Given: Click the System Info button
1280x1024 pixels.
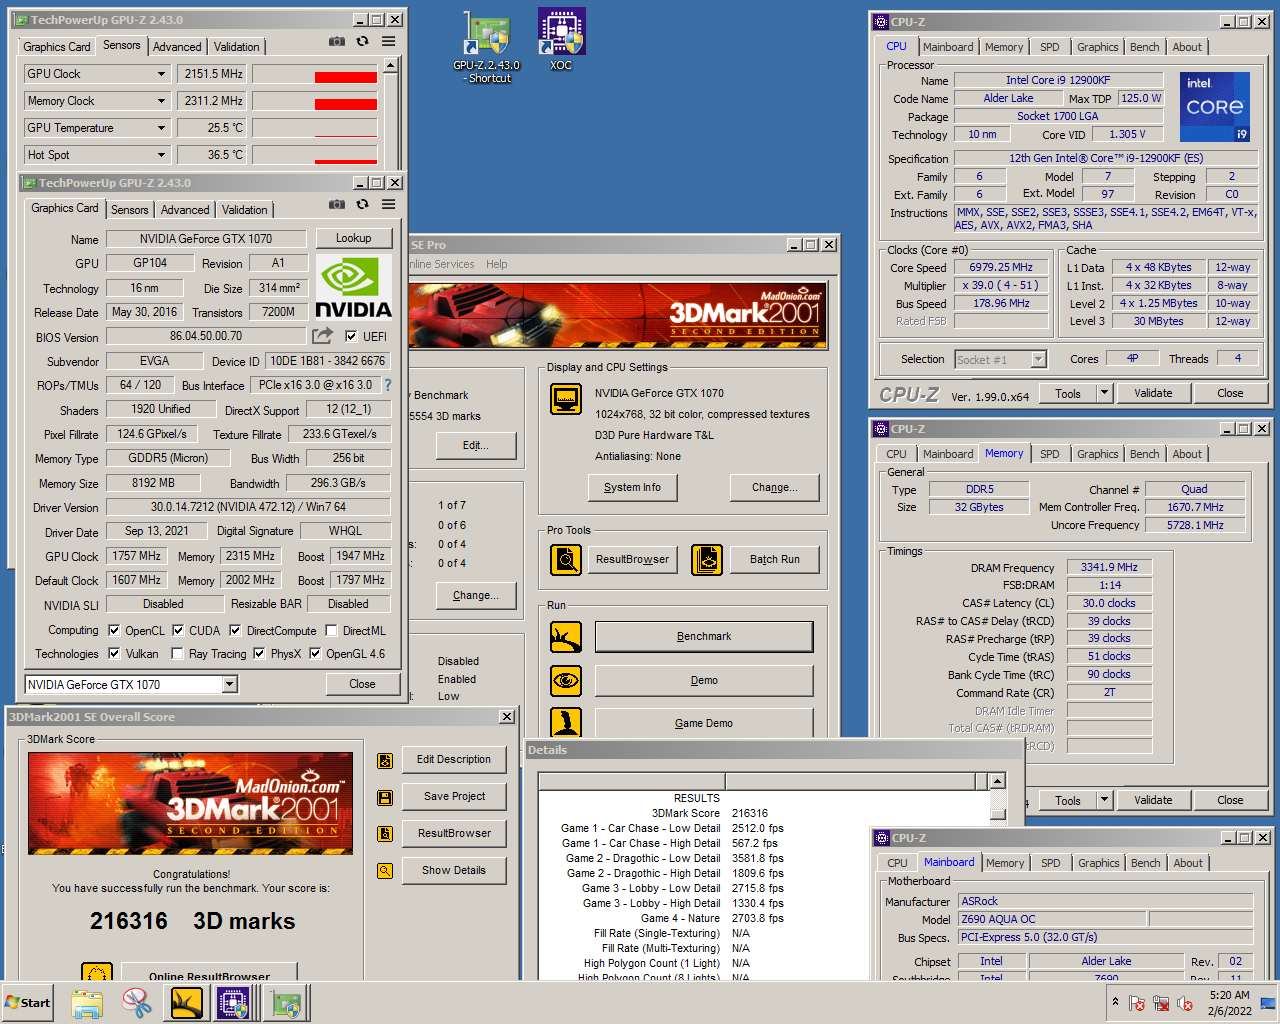Looking at the screenshot, I should point(632,488).
